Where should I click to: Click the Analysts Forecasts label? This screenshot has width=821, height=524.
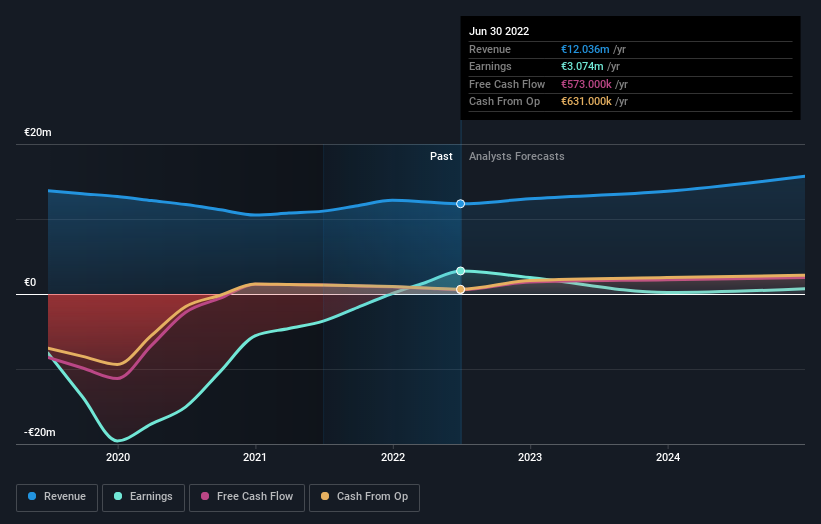(516, 156)
